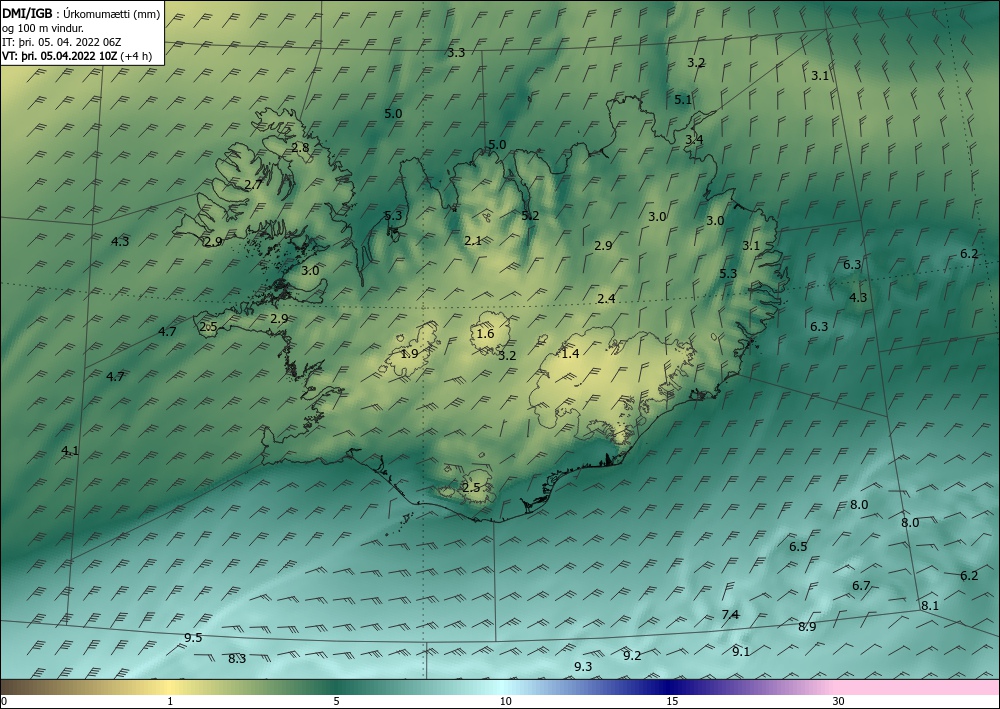1000x709 pixels.
Task: Click the map value 8.3
Action: point(237,659)
